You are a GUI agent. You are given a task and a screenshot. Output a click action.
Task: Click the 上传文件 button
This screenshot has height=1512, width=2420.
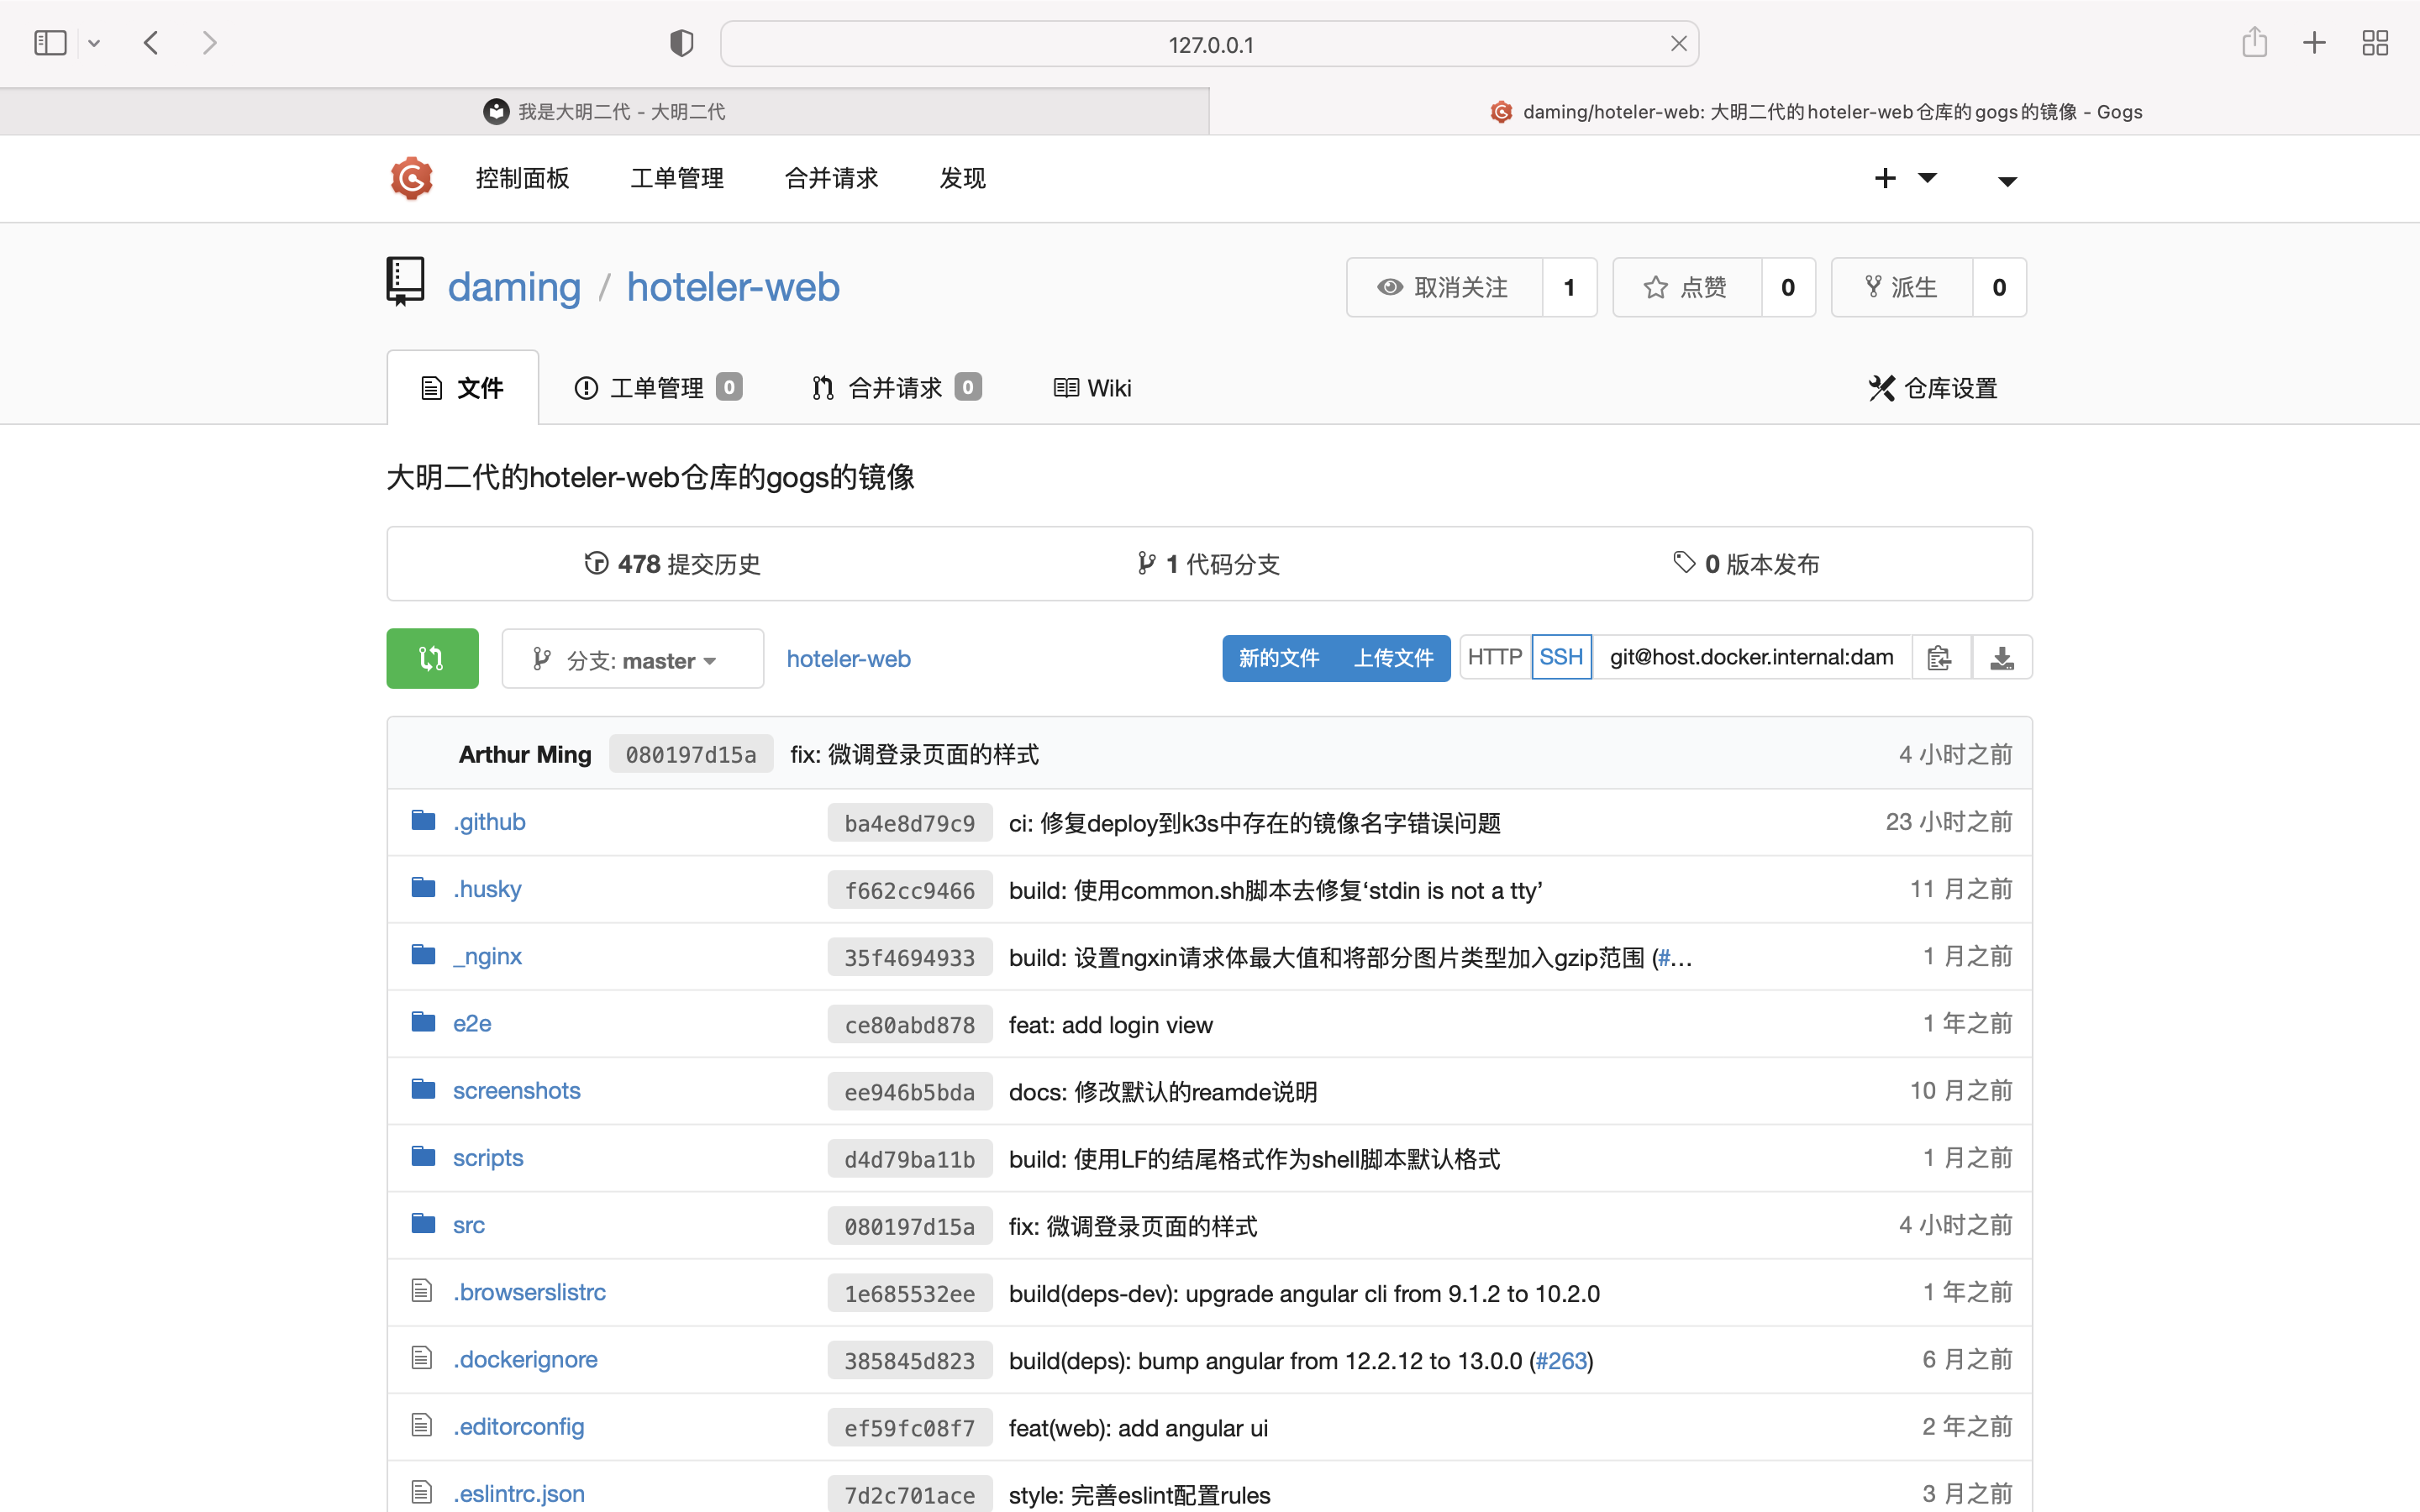[x=1394, y=658]
